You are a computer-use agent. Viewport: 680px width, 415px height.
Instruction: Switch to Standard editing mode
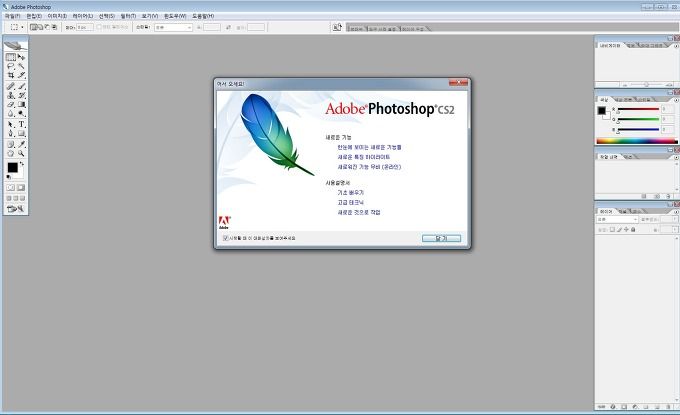point(10,187)
